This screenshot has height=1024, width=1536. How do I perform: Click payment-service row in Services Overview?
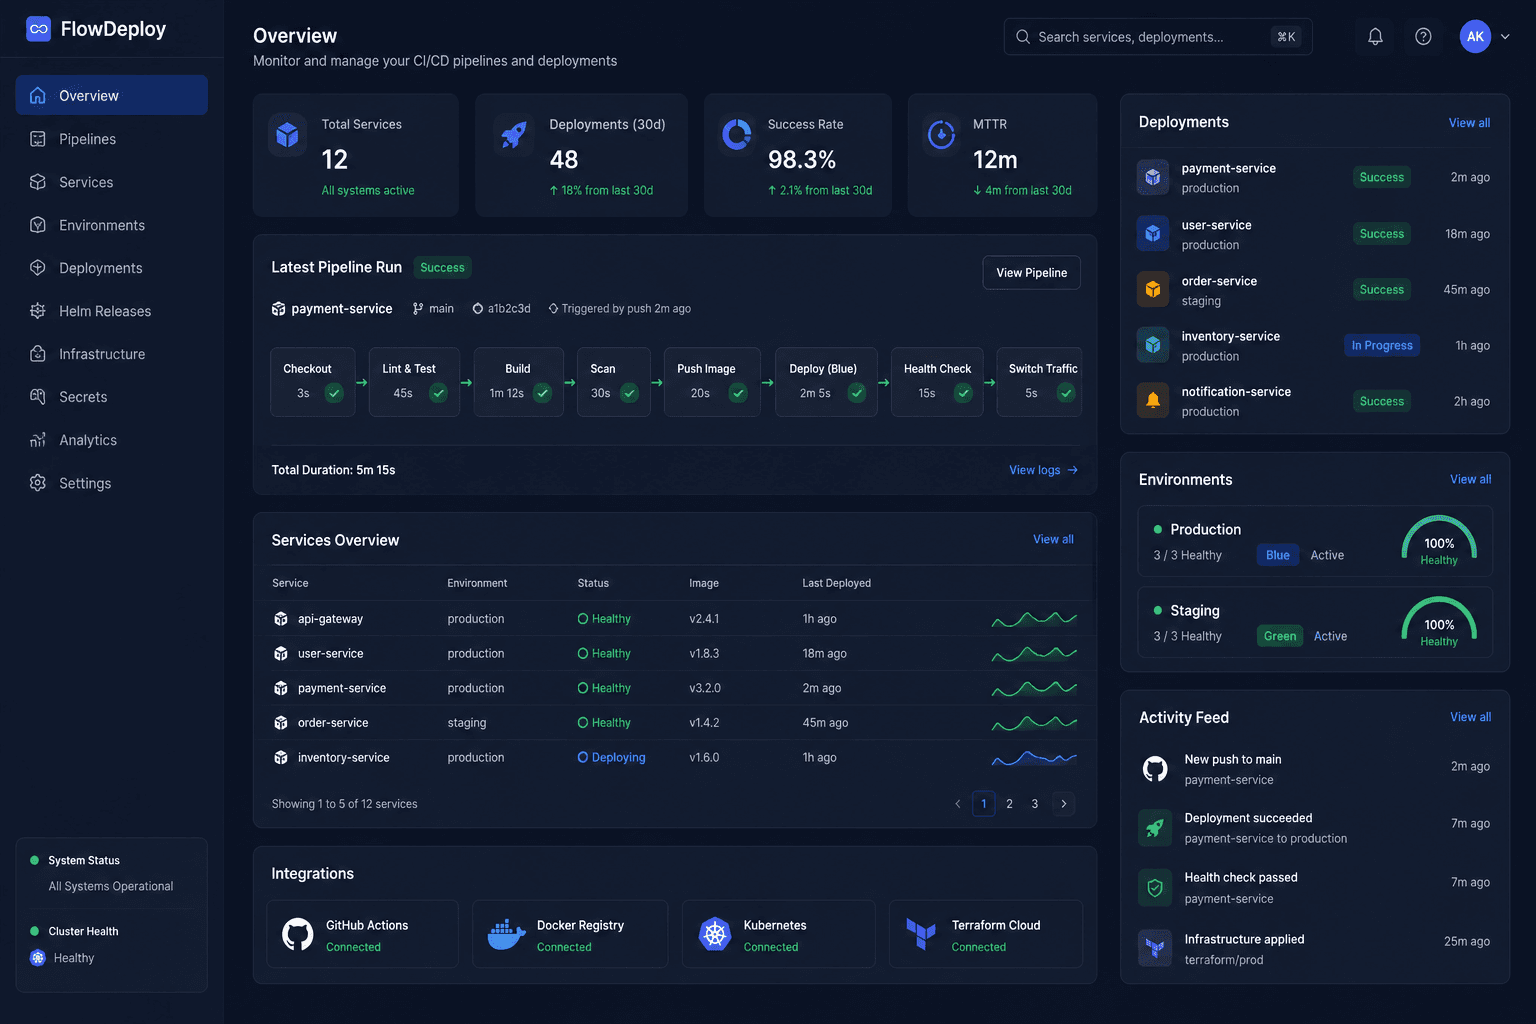(x=675, y=688)
